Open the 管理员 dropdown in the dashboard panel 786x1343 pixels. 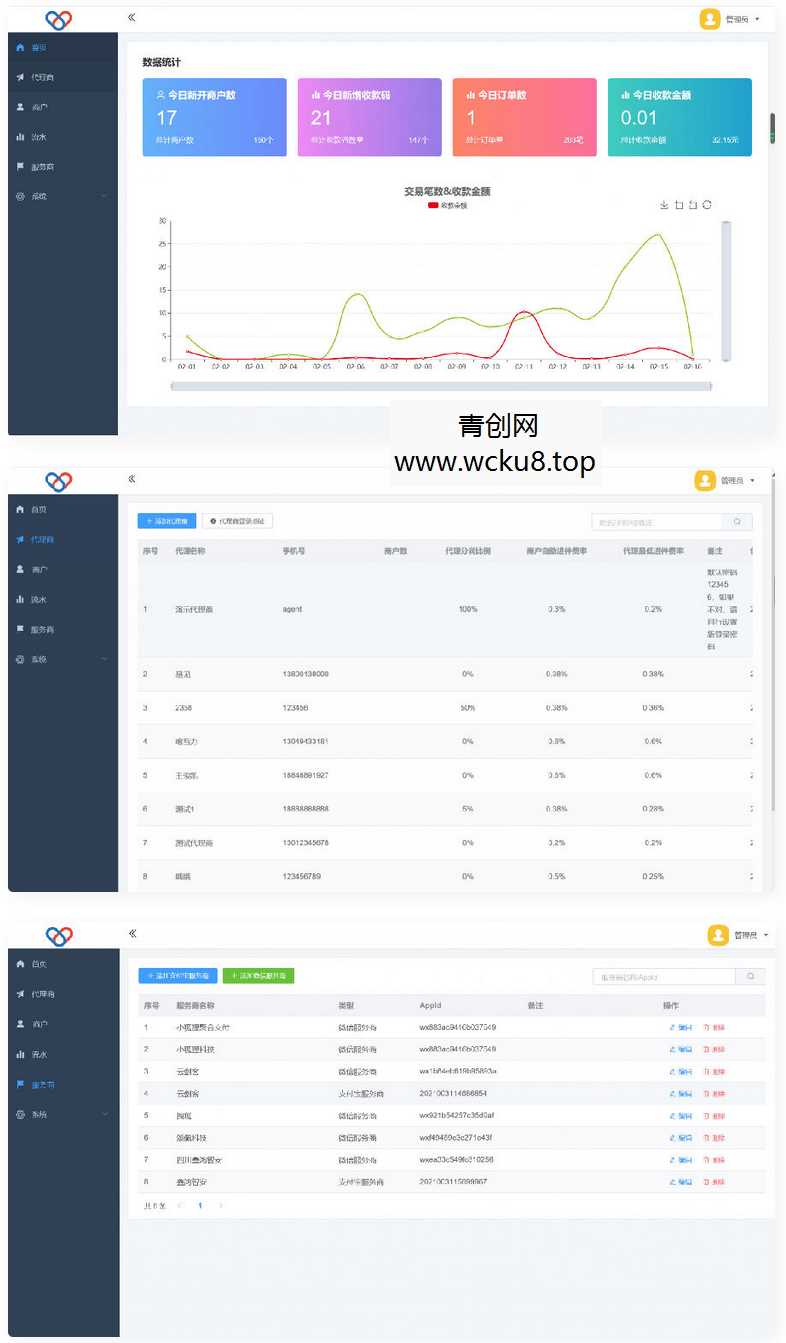pyautogui.click(x=742, y=19)
